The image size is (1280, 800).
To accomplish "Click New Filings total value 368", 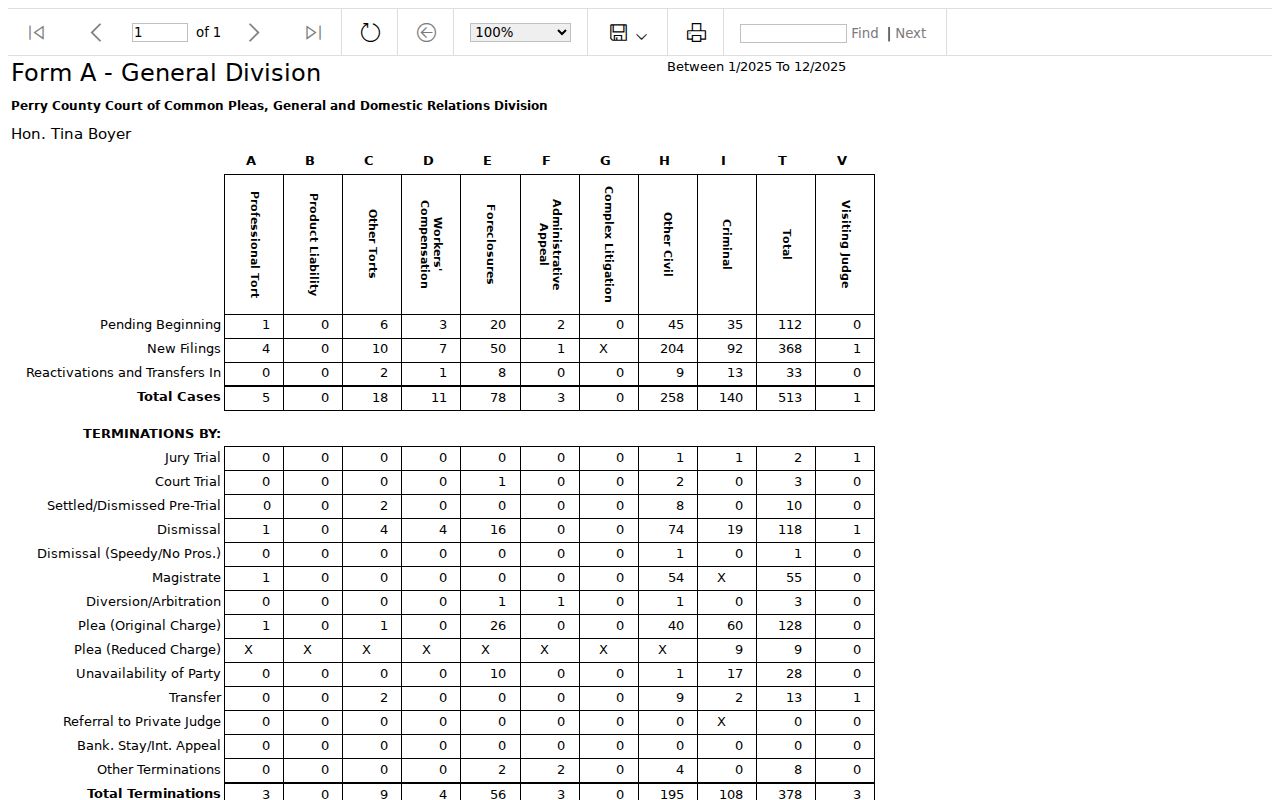I will pyautogui.click(x=790, y=349).
